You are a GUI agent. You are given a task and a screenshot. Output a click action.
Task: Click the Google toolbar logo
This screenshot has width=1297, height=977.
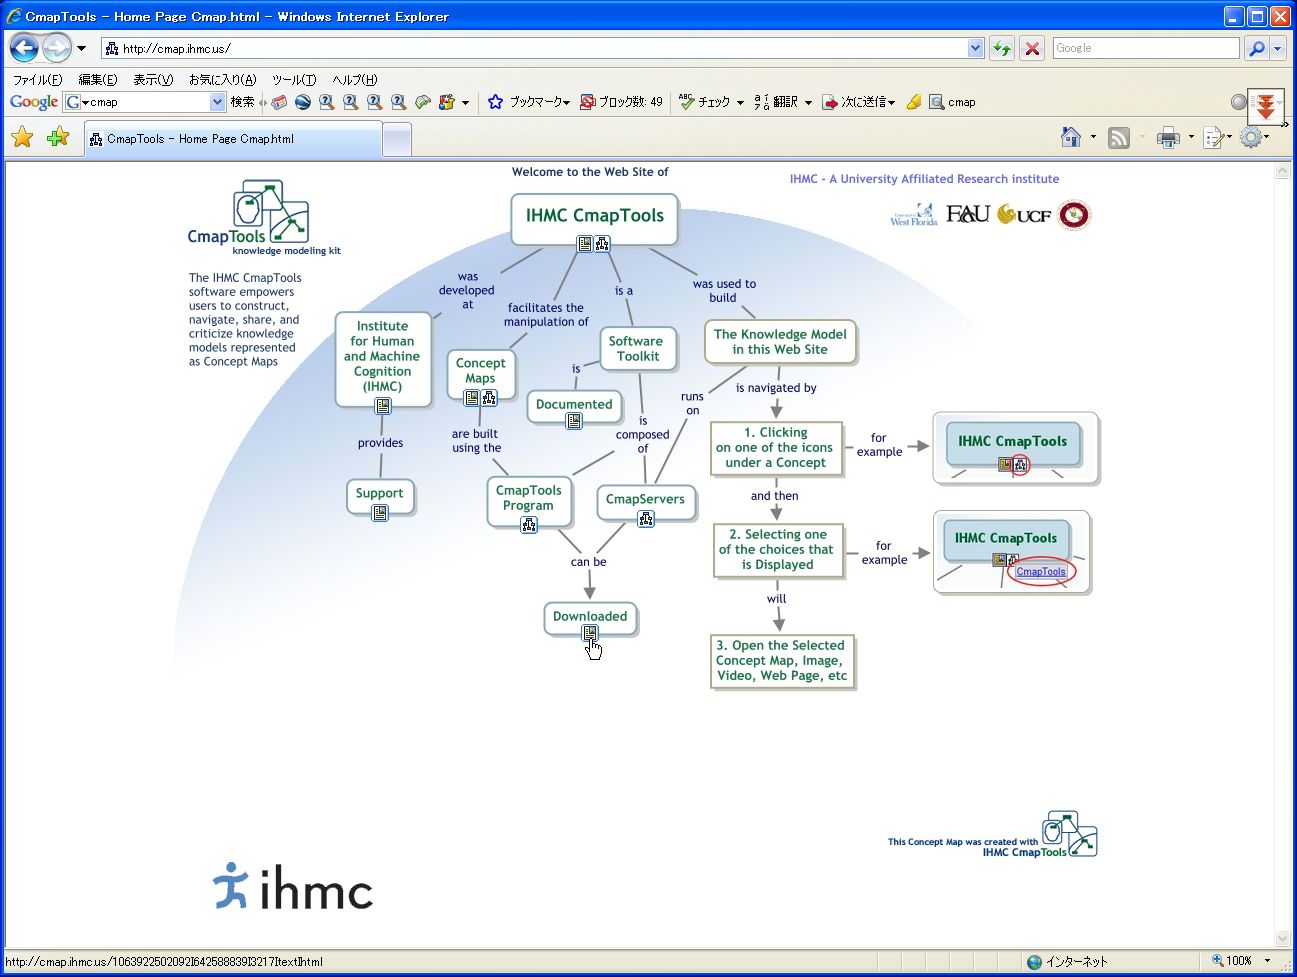point(34,102)
